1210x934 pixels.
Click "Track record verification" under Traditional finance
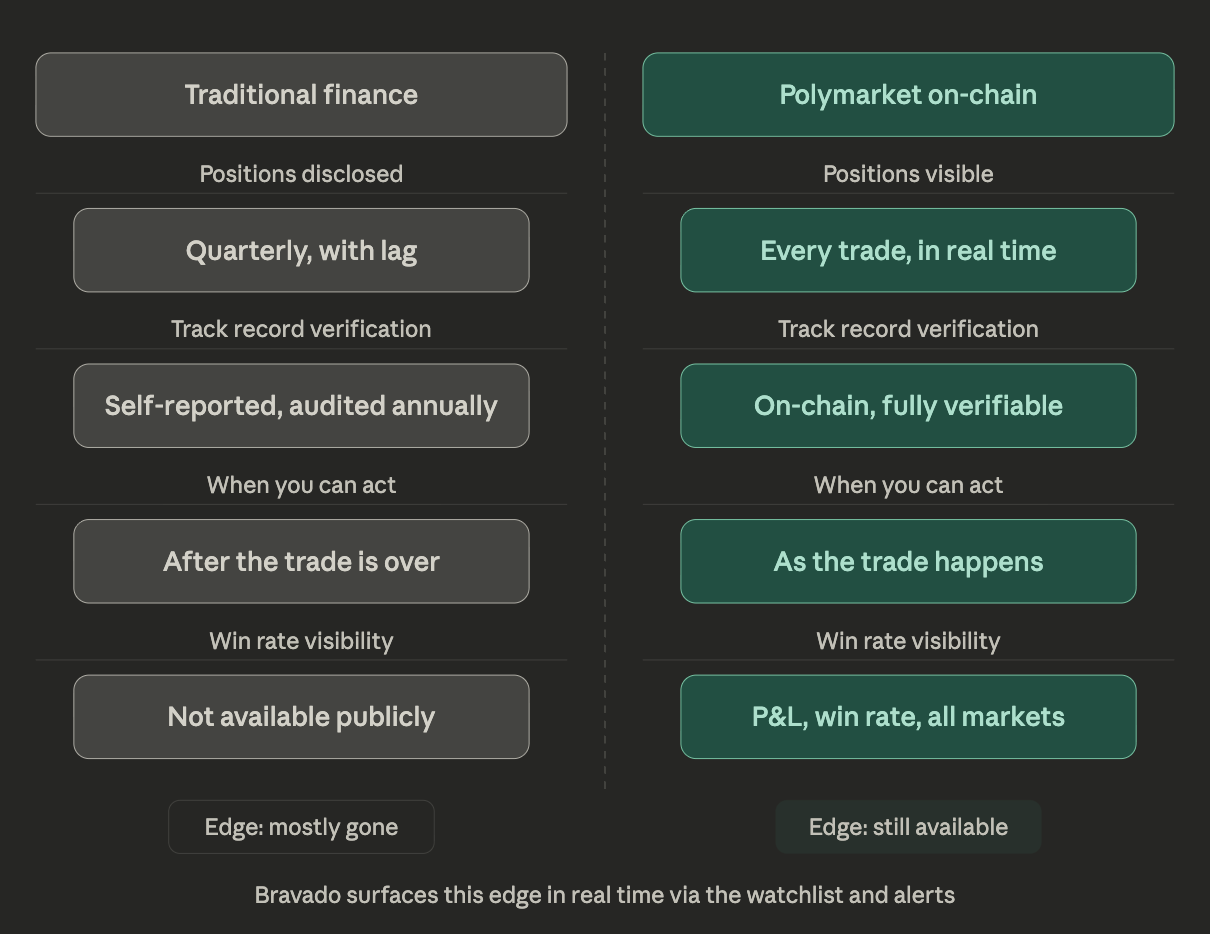pyautogui.click(x=301, y=329)
